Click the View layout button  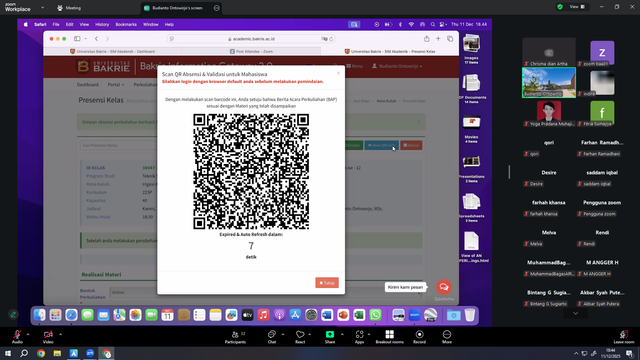pyautogui.click(x=577, y=7)
